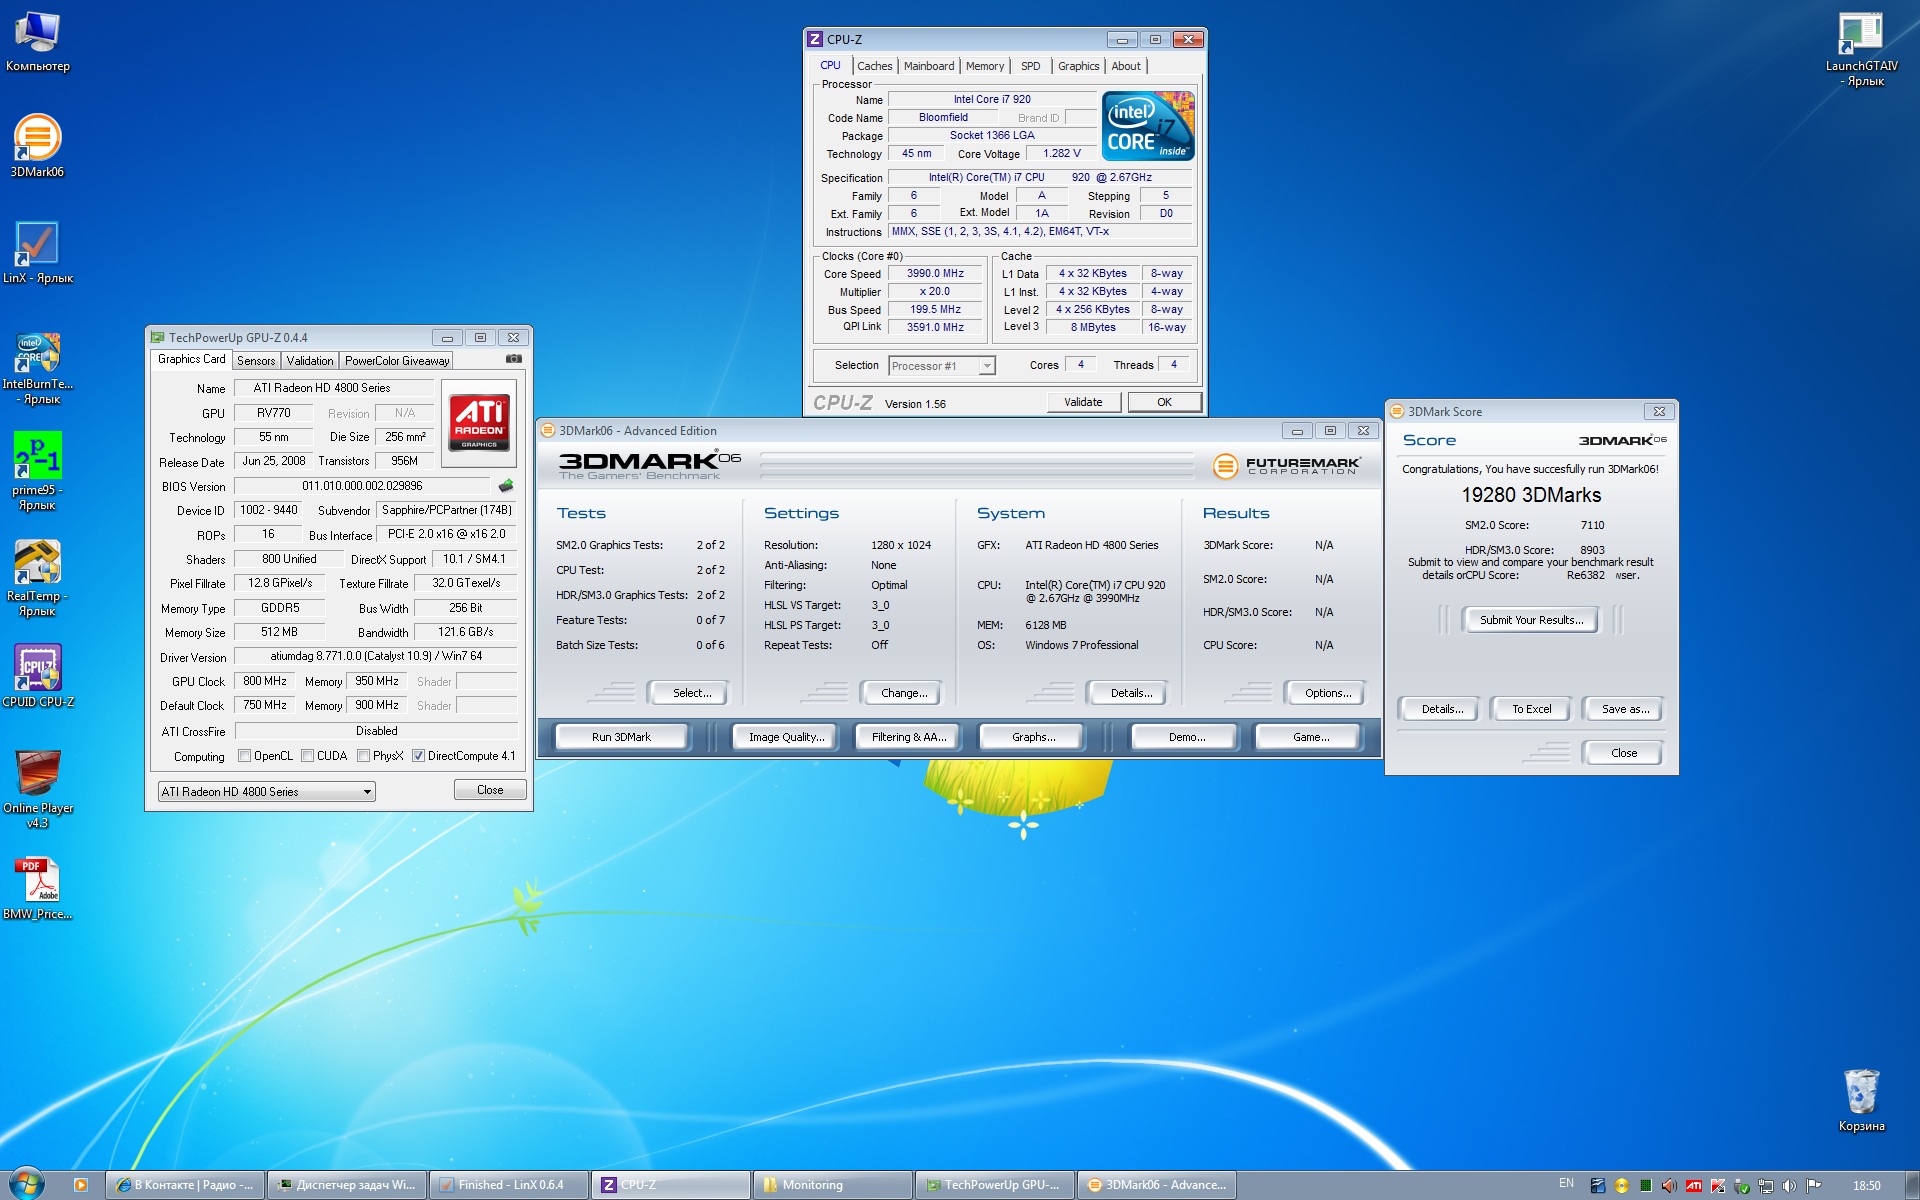Screen dimensions: 1920x1200
Task: Click the network connection tray icon
Action: point(1766,1186)
